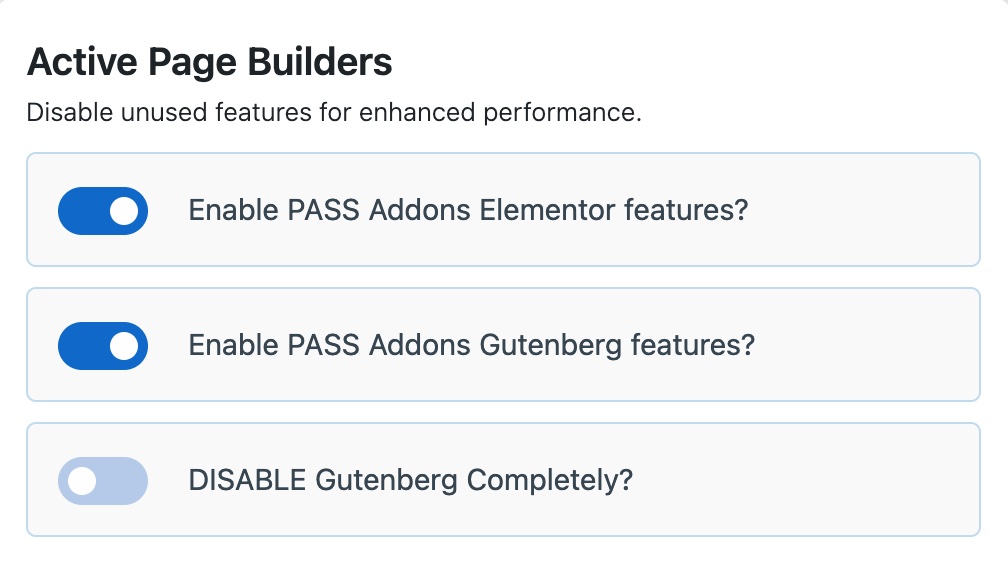Click the "DISABLE Gutenberg Completely?" label text
Screen dimensions: 1008x572
[x=410, y=480]
